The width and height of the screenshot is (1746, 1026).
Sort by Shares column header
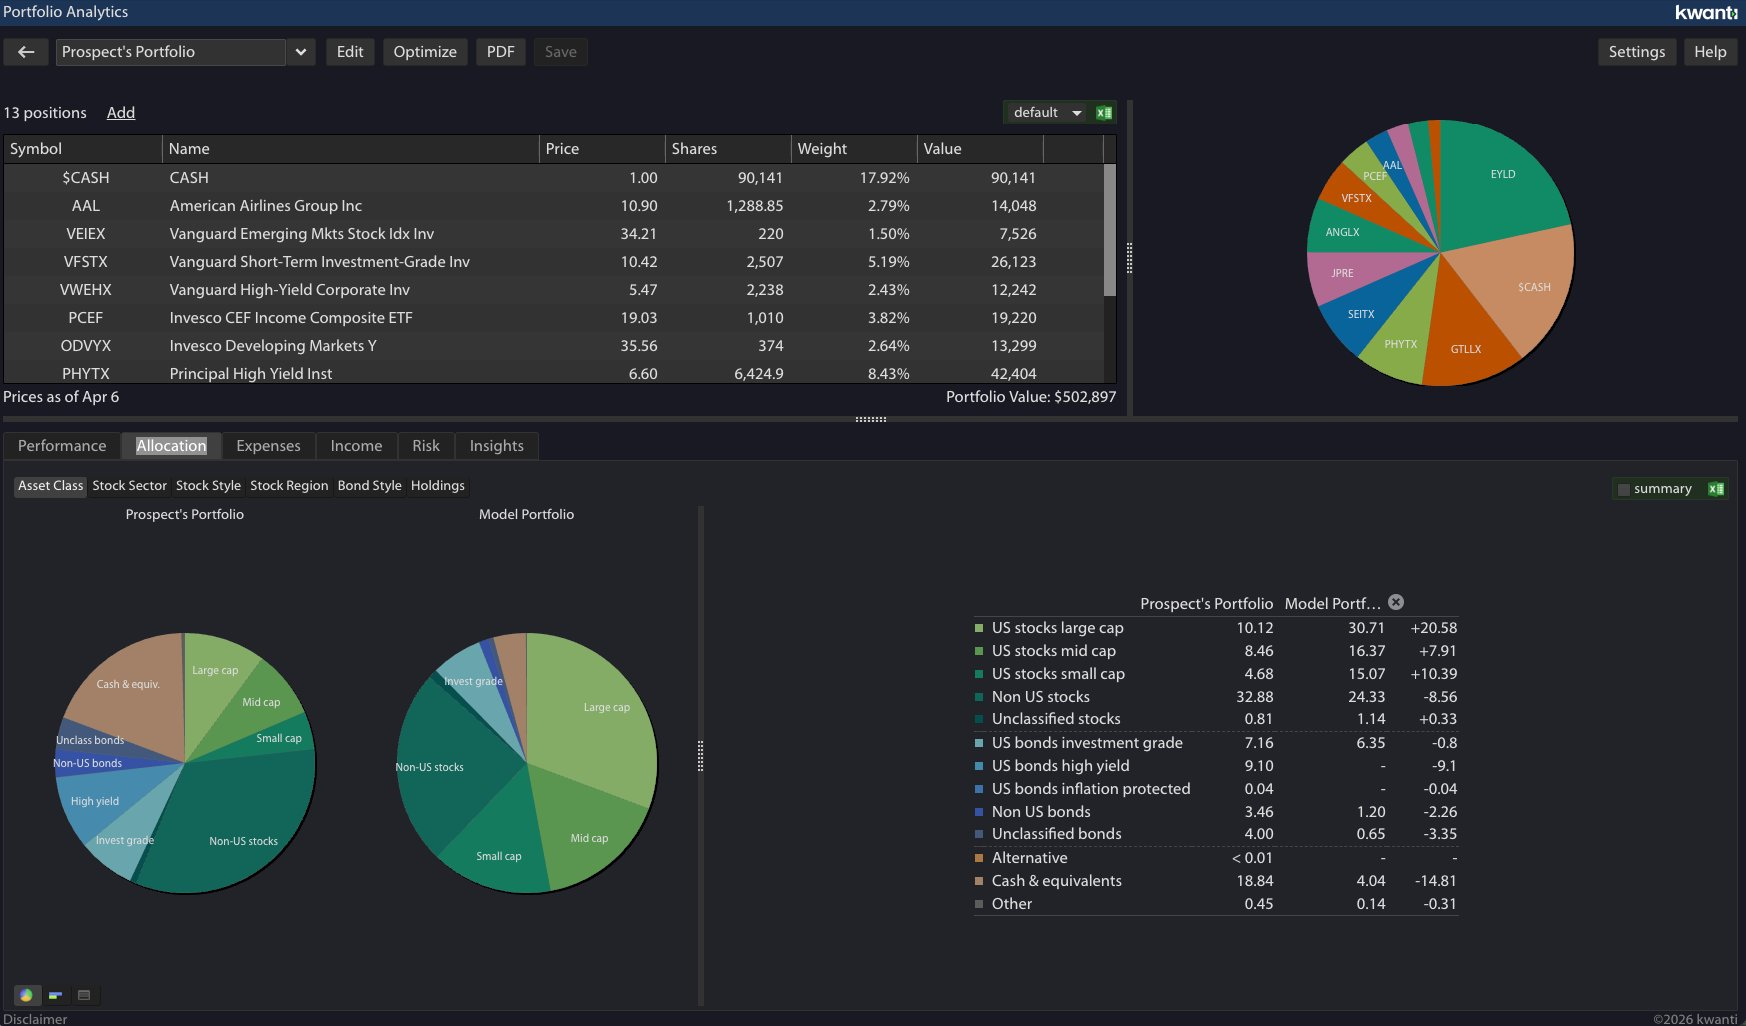729,149
